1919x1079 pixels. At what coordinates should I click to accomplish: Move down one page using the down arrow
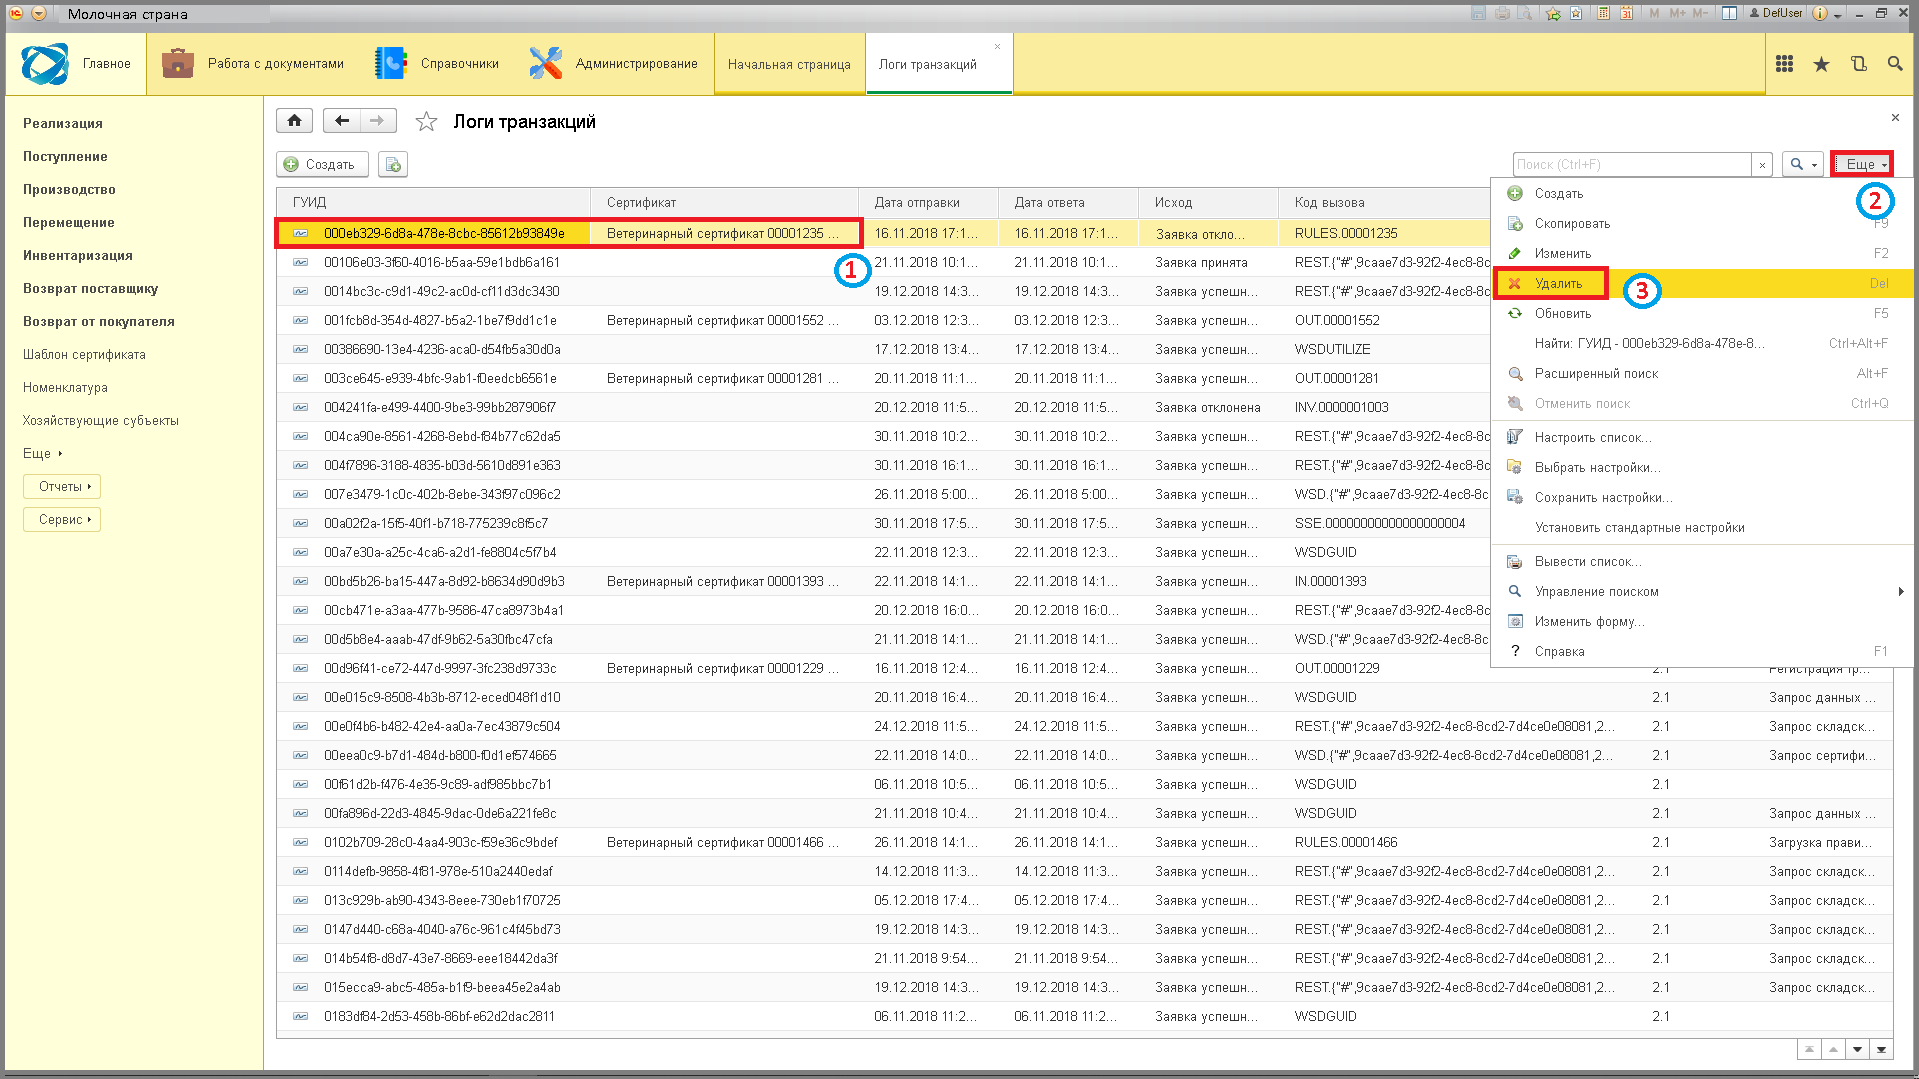[1857, 1050]
